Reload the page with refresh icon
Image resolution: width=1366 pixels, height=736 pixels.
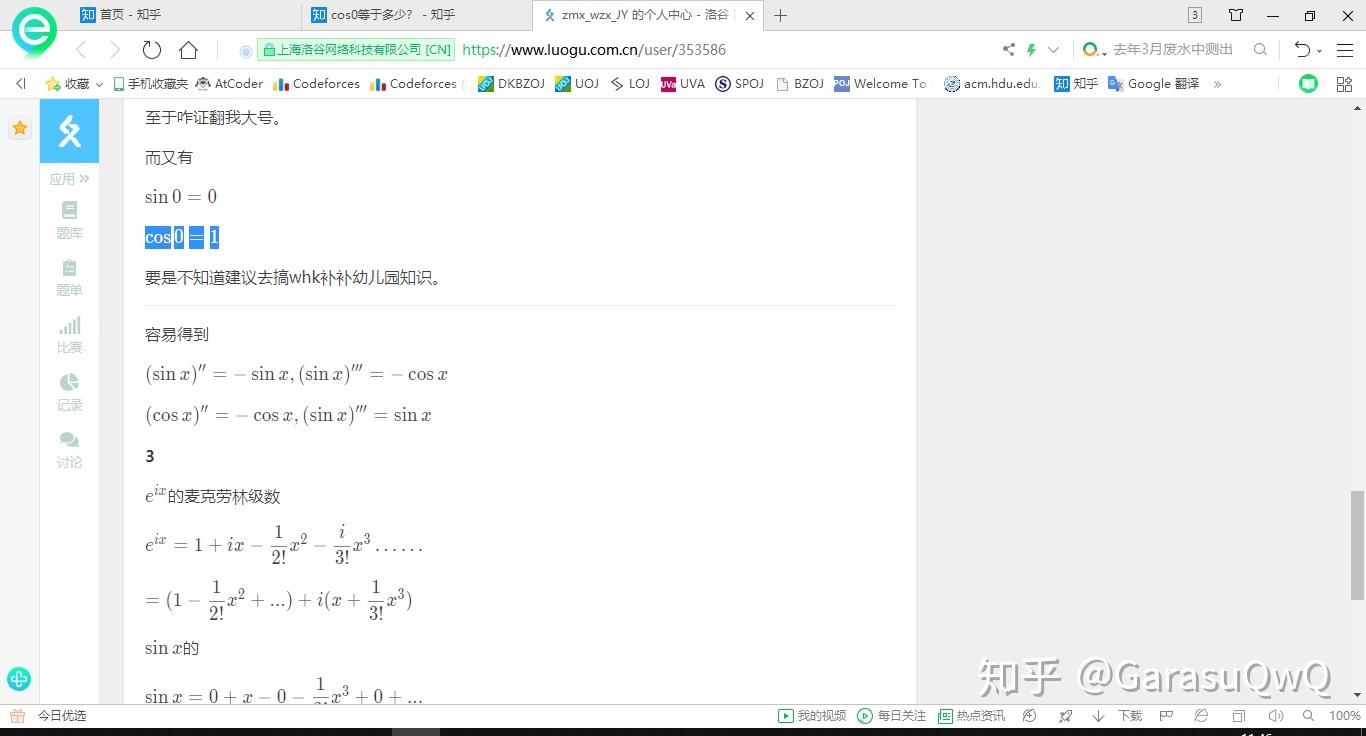tap(152, 50)
